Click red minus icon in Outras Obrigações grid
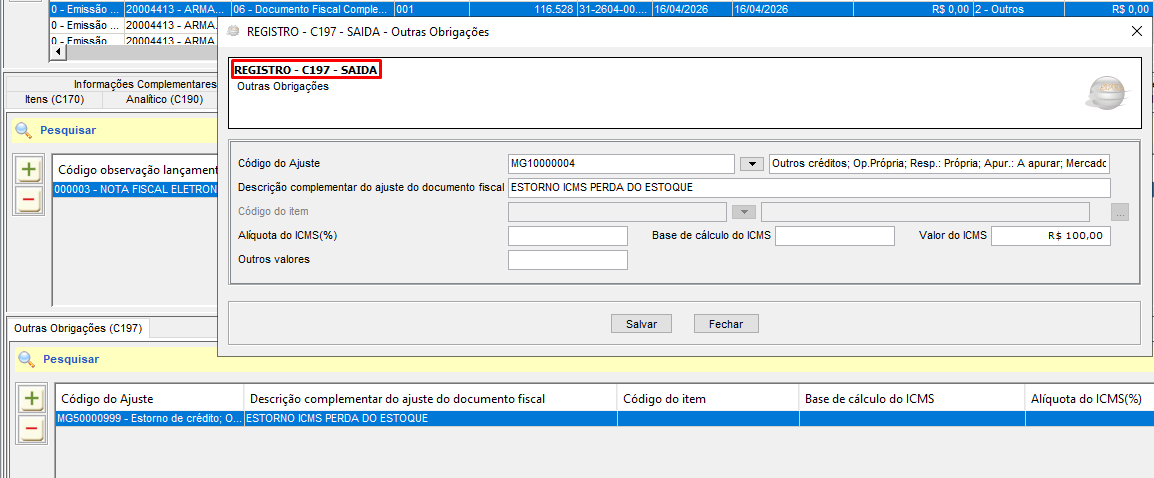The width and height of the screenshot is (1154, 478). click(x=32, y=430)
